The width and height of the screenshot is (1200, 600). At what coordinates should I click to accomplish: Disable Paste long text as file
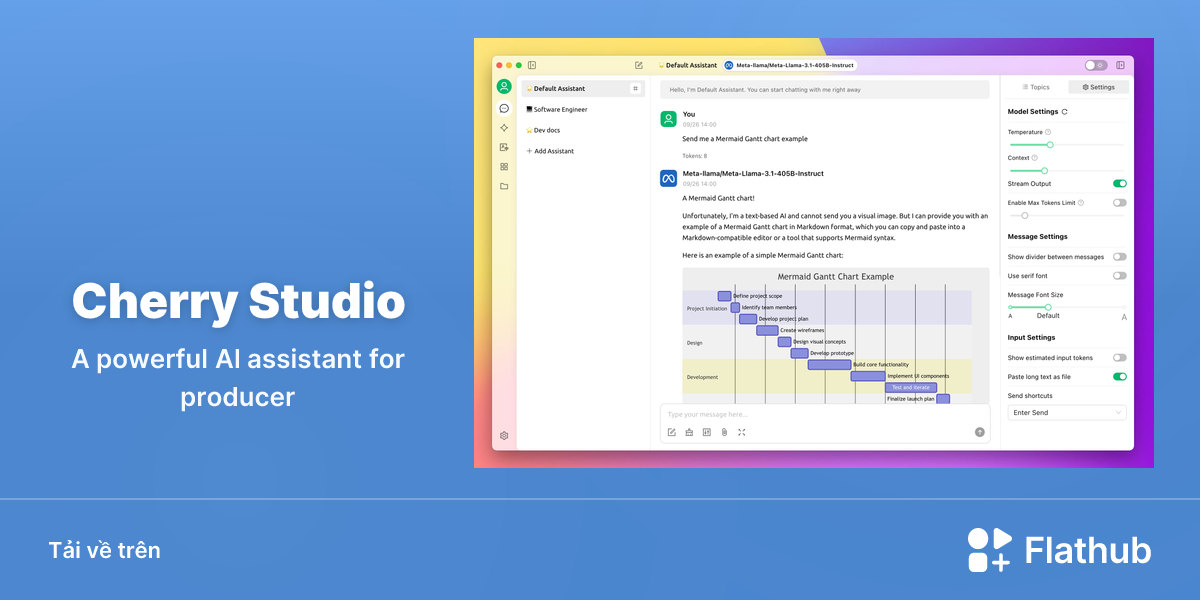[1120, 377]
